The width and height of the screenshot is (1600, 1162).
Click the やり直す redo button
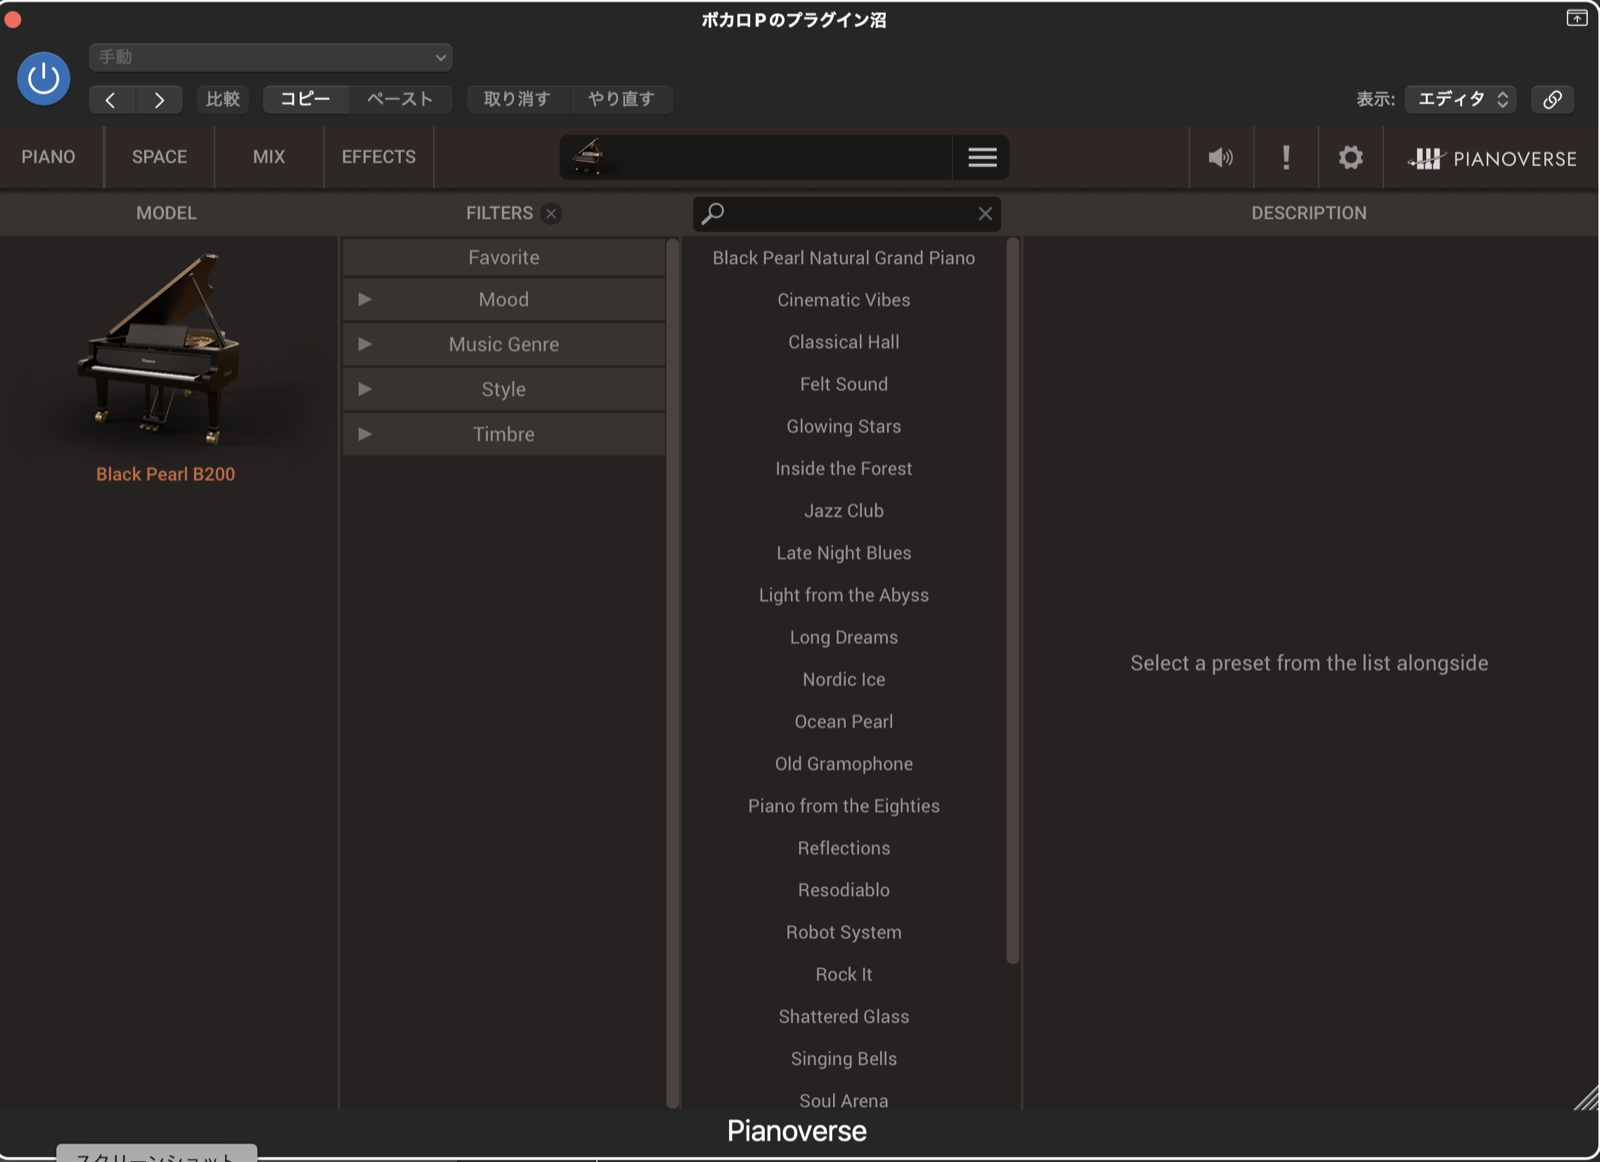pyautogui.click(x=621, y=99)
